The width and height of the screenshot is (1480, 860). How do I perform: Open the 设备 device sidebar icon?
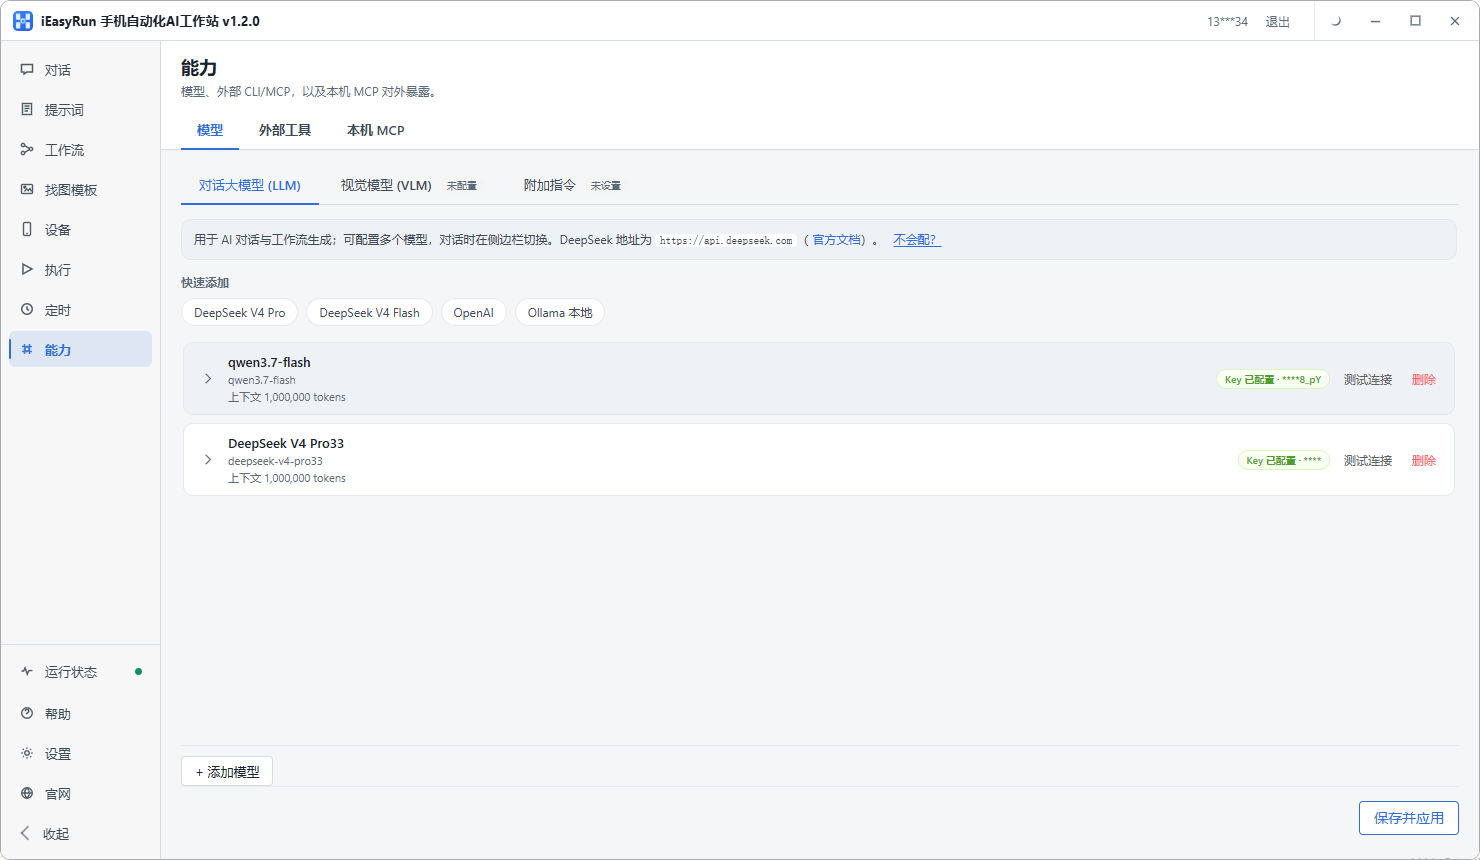[x=27, y=230]
